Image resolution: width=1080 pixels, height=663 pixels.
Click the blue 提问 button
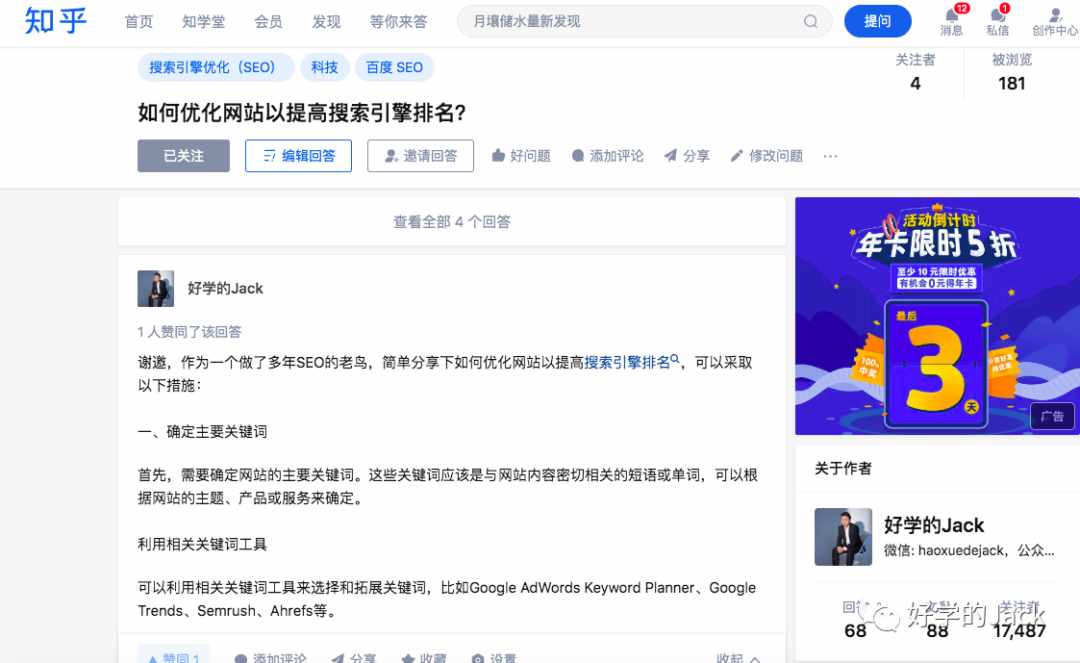coord(878,21)
